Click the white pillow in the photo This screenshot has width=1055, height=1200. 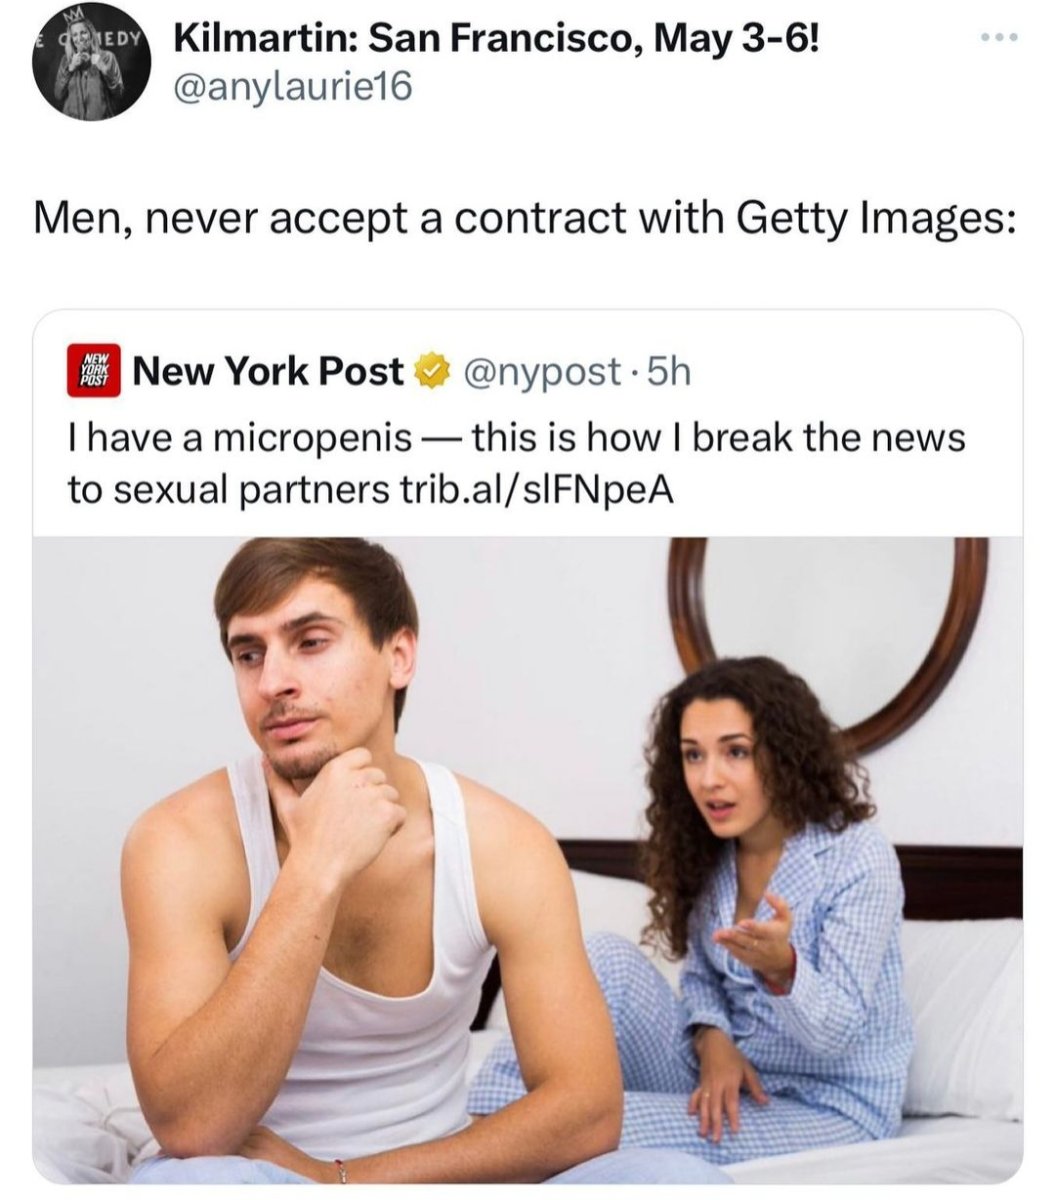(x=960, y=1010)
